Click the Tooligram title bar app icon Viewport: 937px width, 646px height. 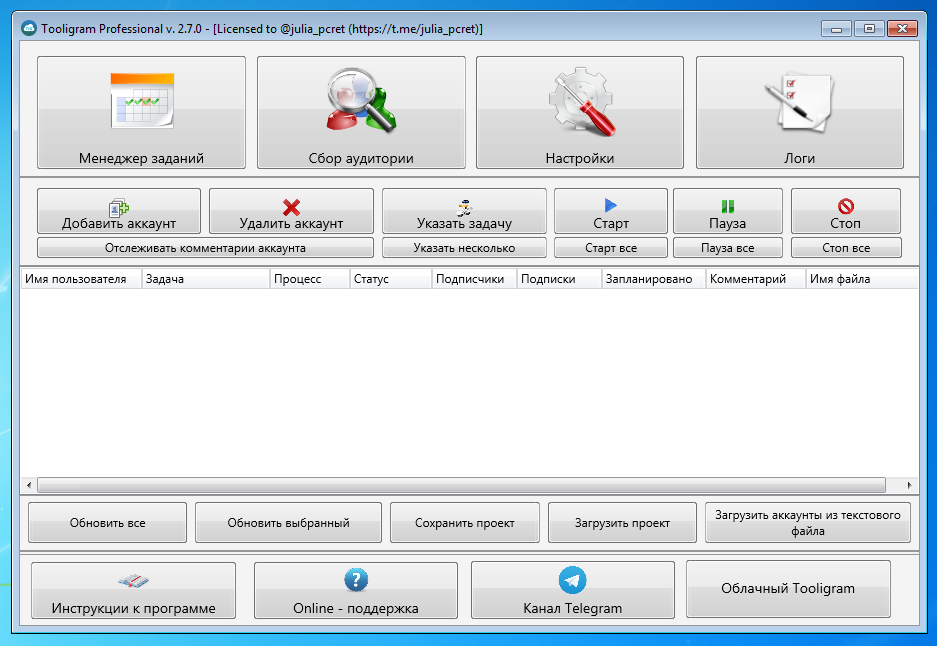(x=29, y=28)
